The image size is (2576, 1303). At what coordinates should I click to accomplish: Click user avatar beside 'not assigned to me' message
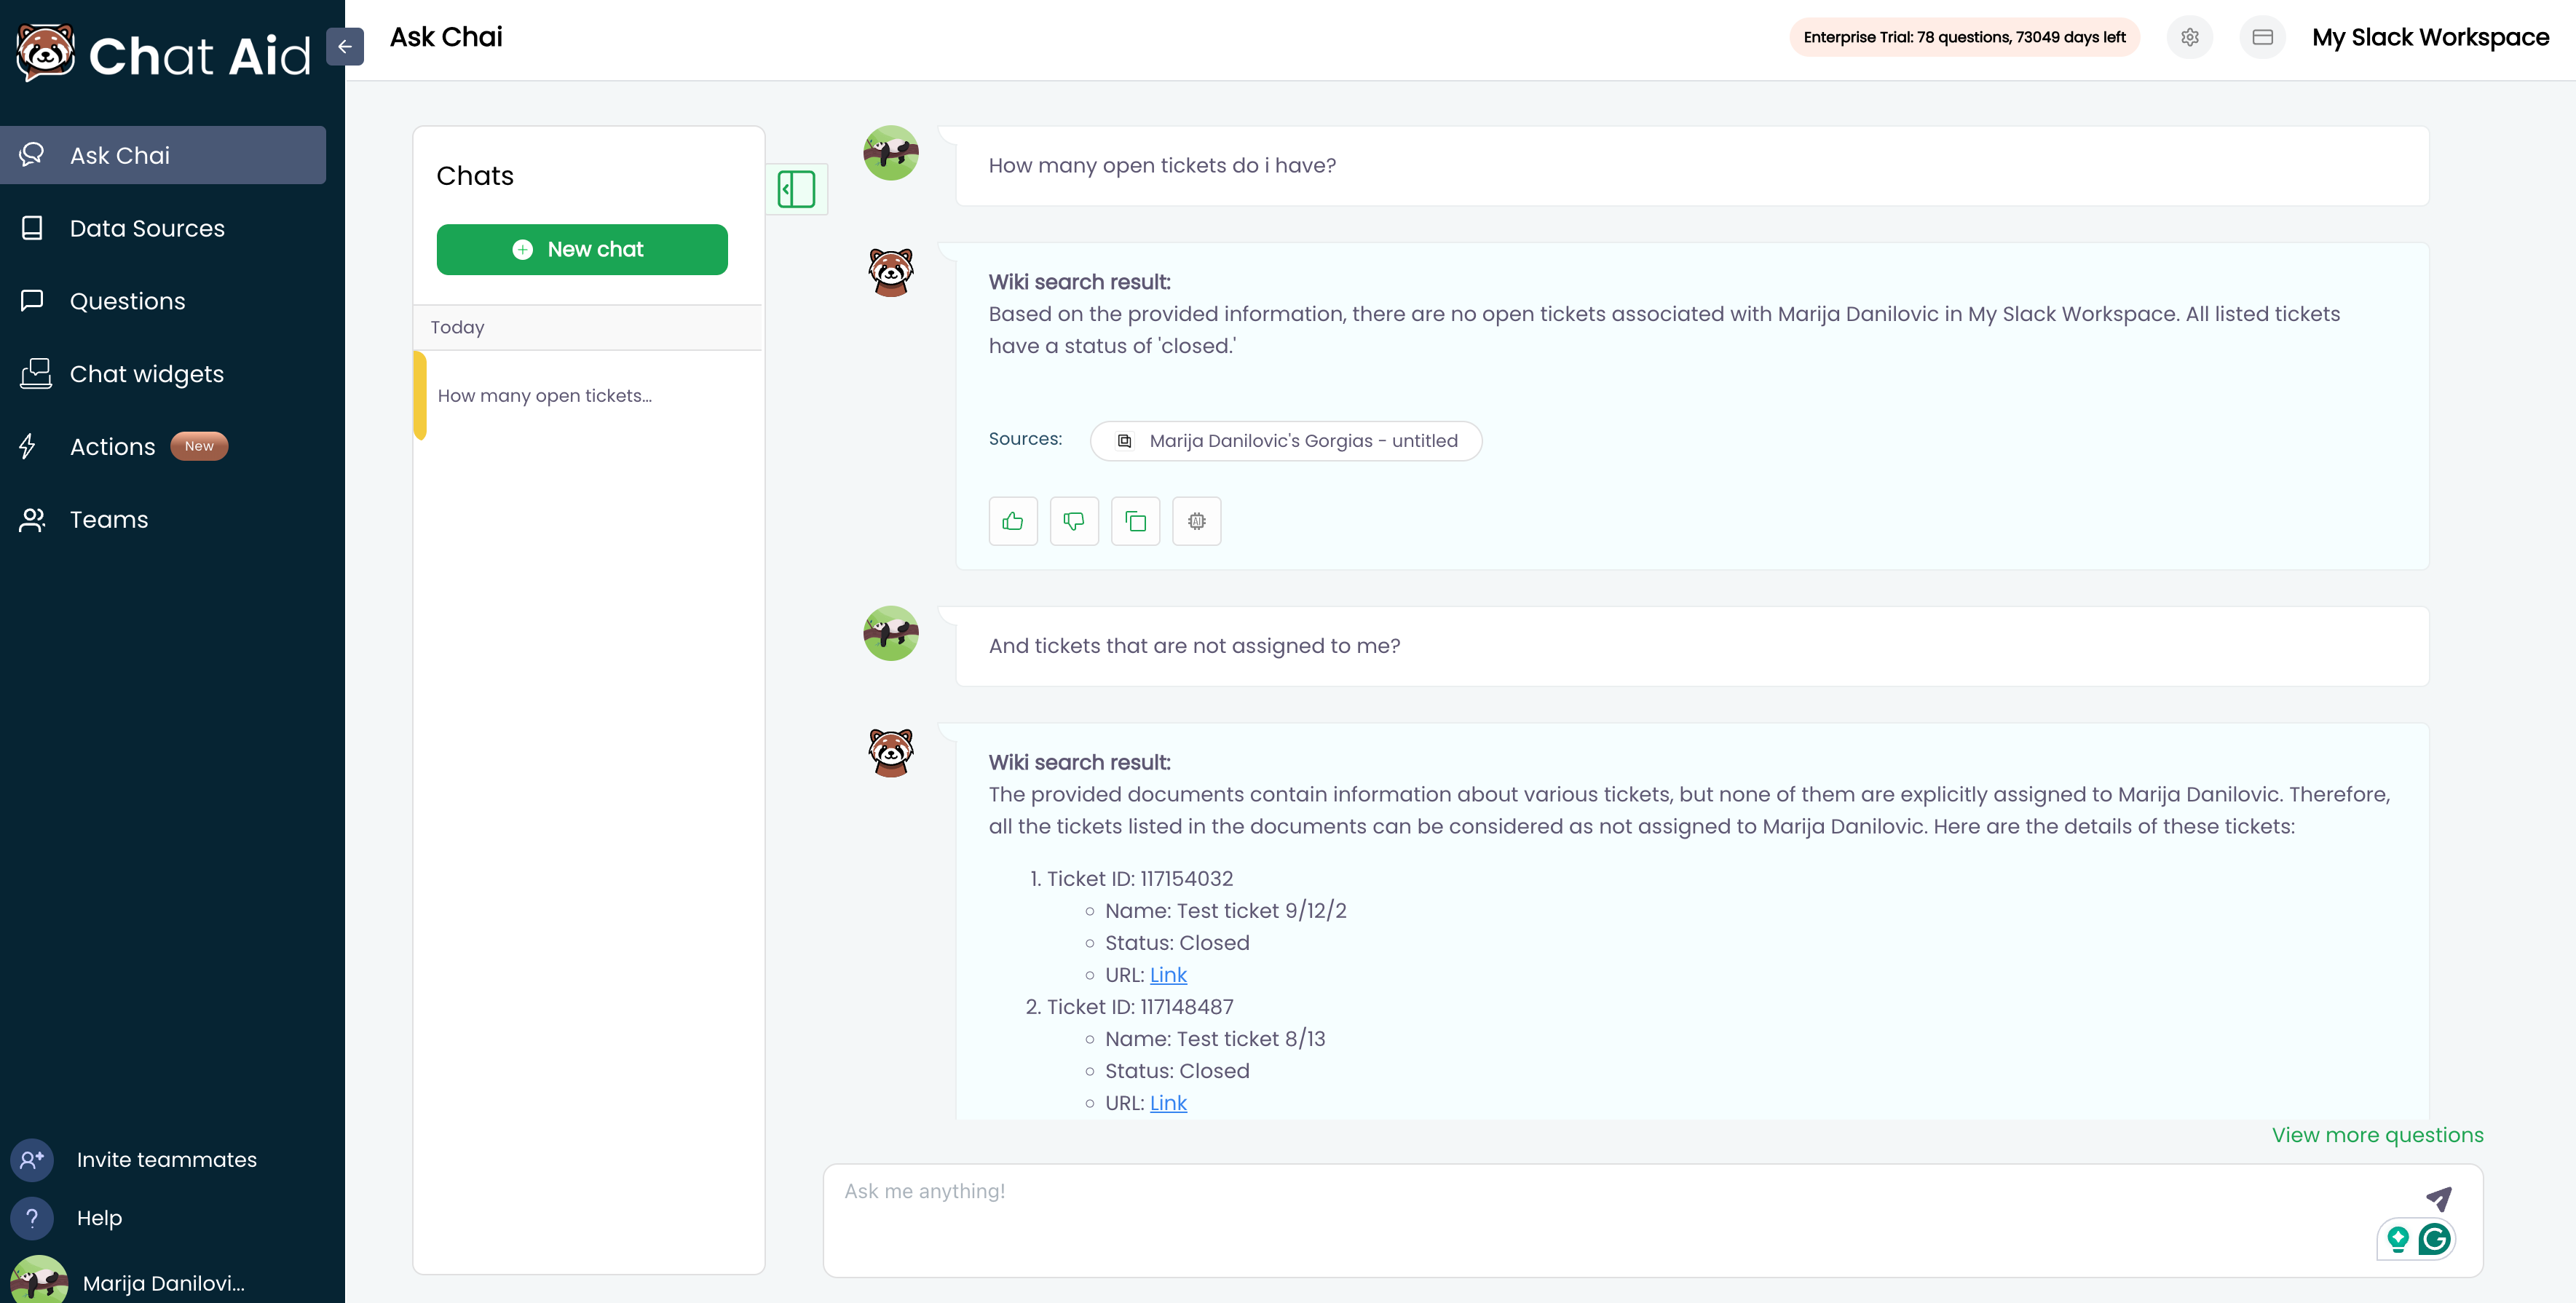tap(891, 633)
